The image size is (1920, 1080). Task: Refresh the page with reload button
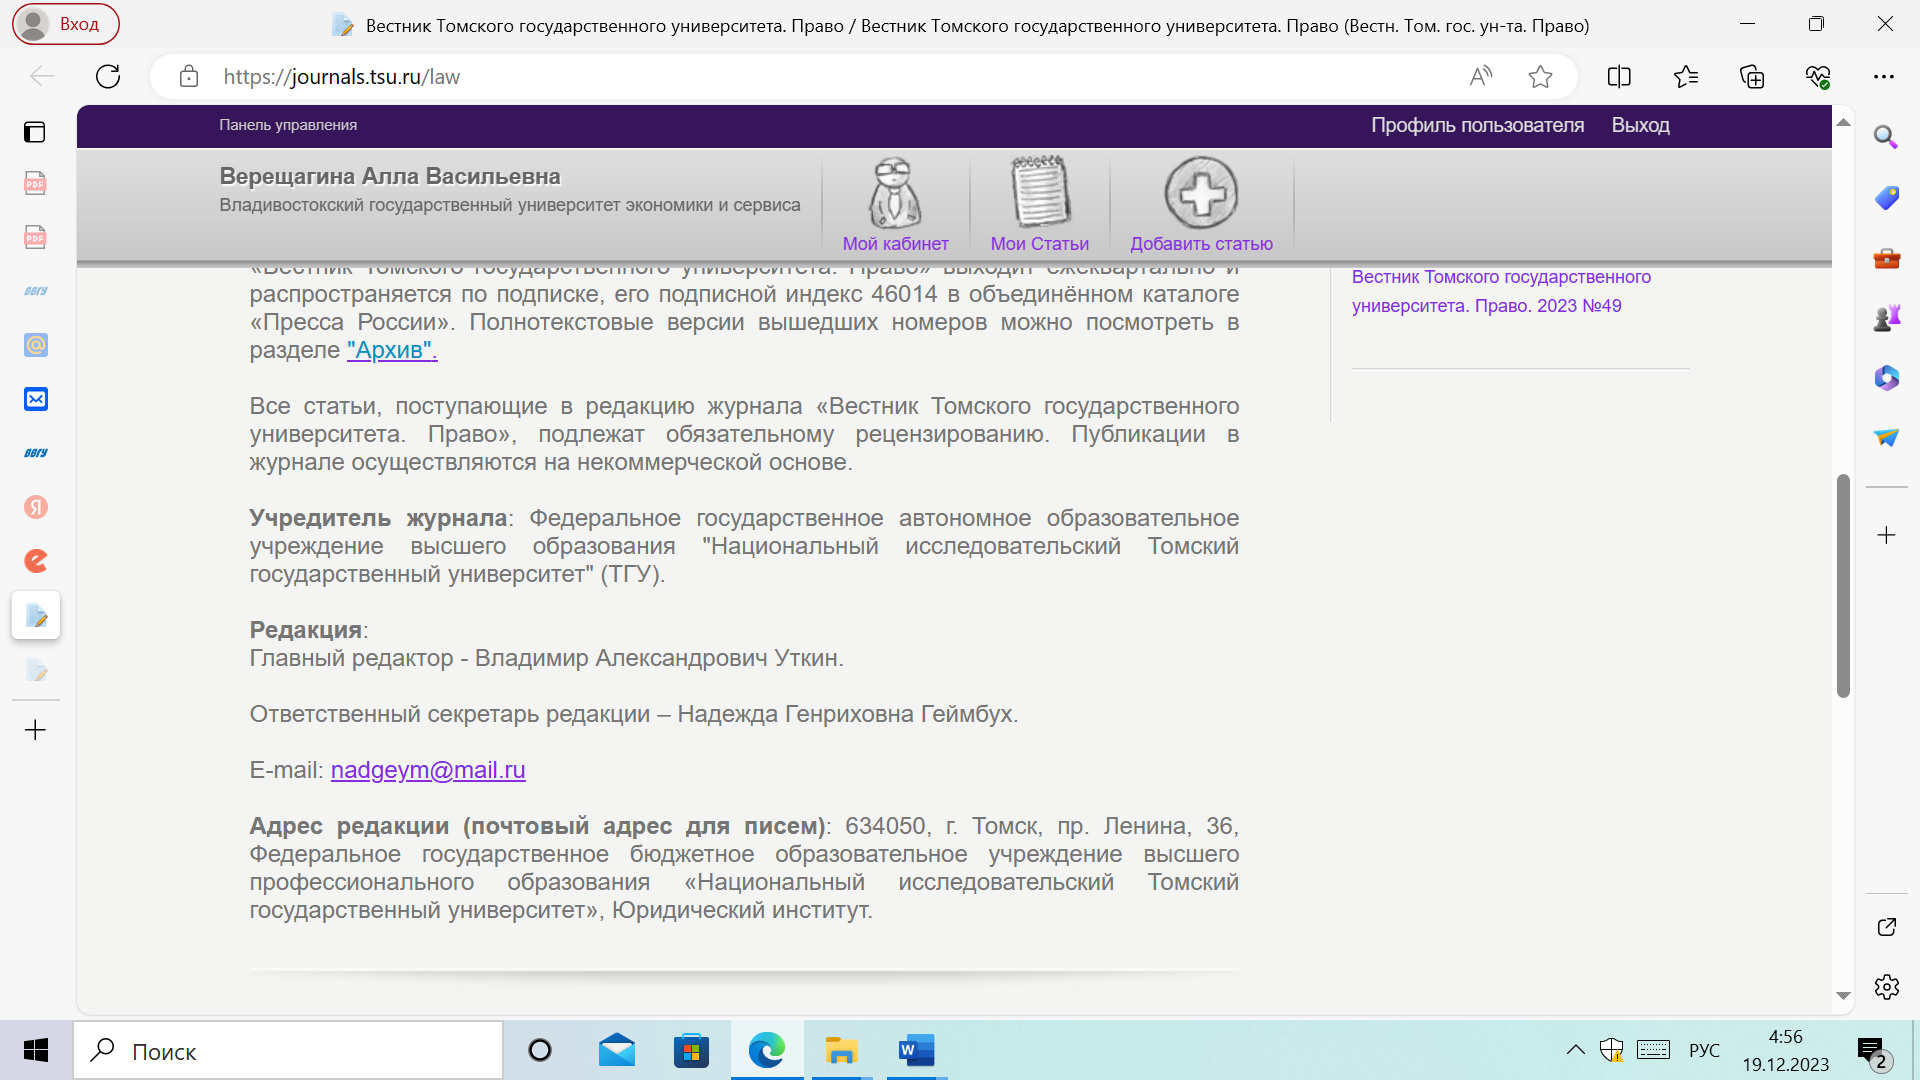(x=108, y=77)
